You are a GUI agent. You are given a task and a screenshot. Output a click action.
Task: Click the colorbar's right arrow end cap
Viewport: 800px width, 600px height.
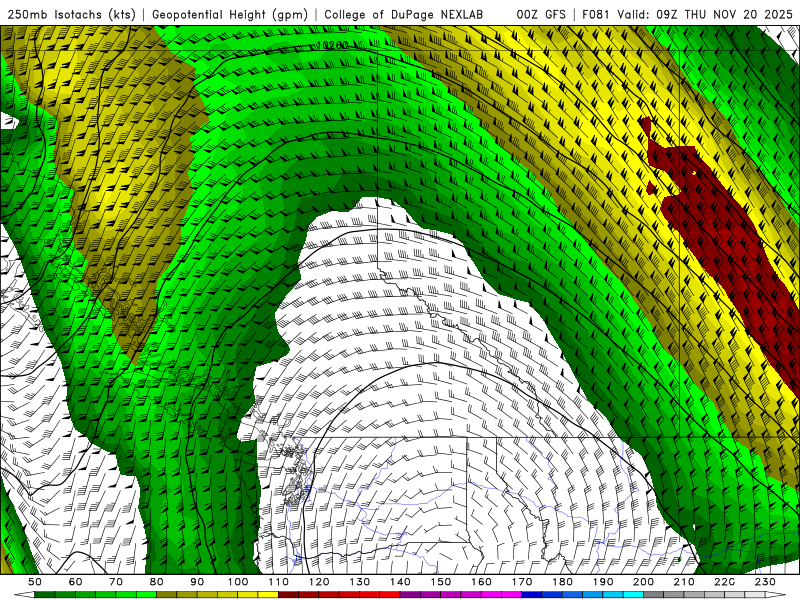click(x=776, y=595)
